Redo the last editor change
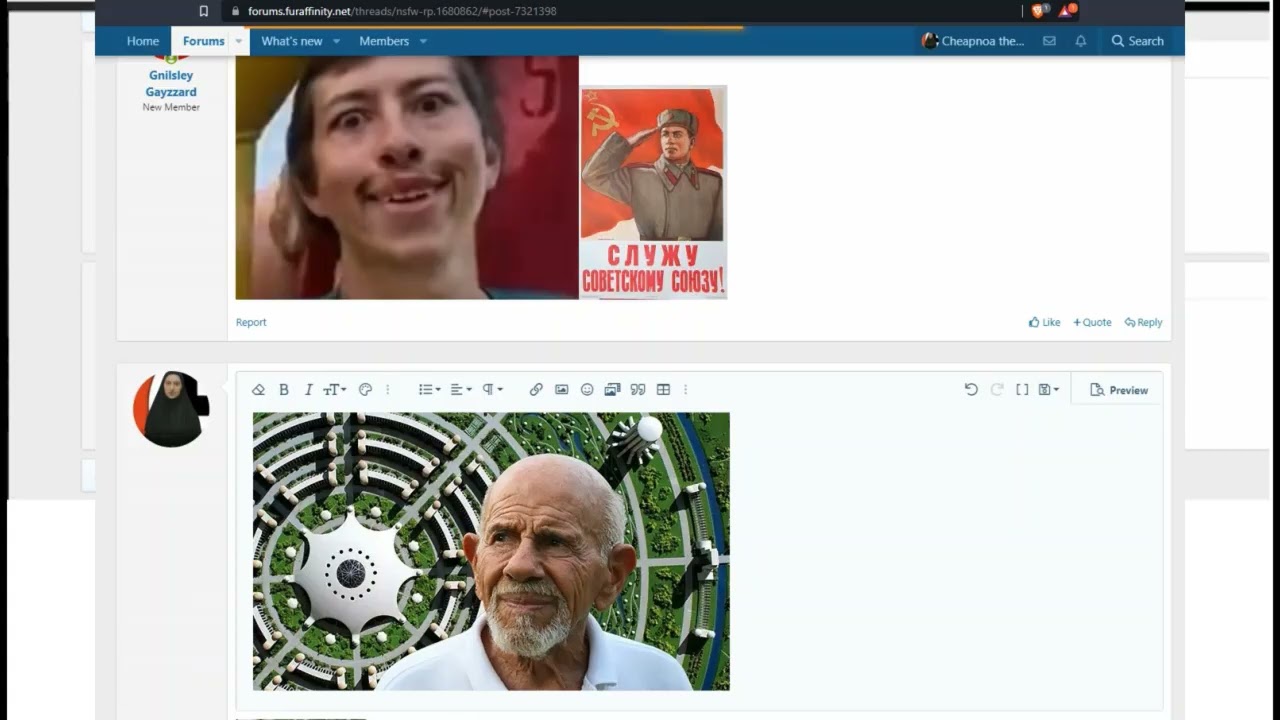This screenshot has height=720, width=1280. click(997, 390)
